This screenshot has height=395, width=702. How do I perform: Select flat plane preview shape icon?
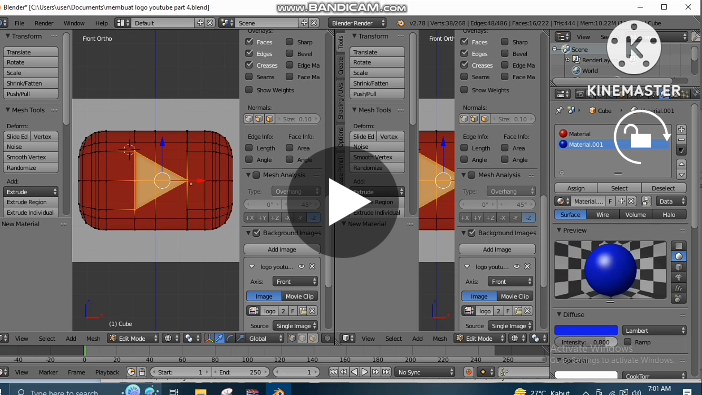[679, 245]
